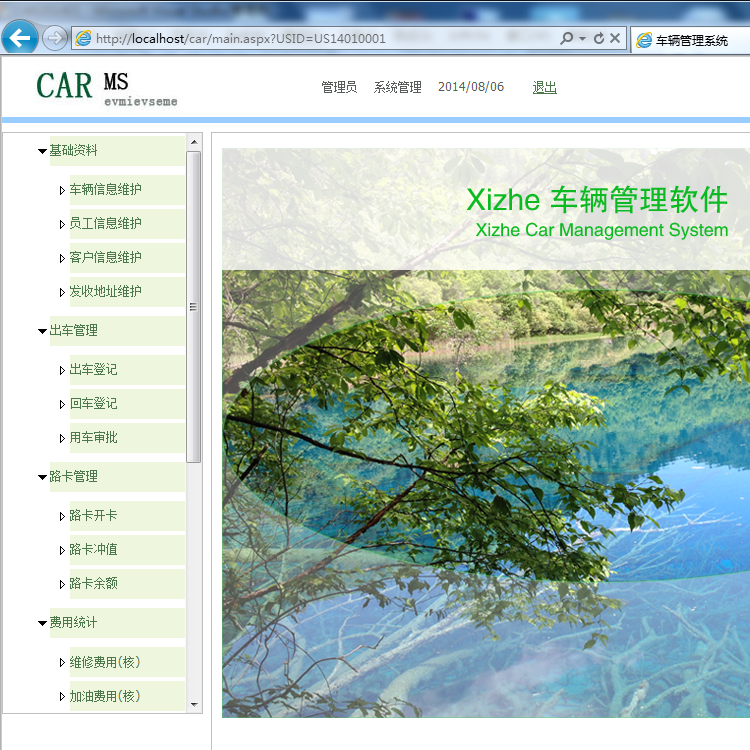Click the Xizhe lake banner image
This screenshot has width=750, height=750.
[485, 433]
